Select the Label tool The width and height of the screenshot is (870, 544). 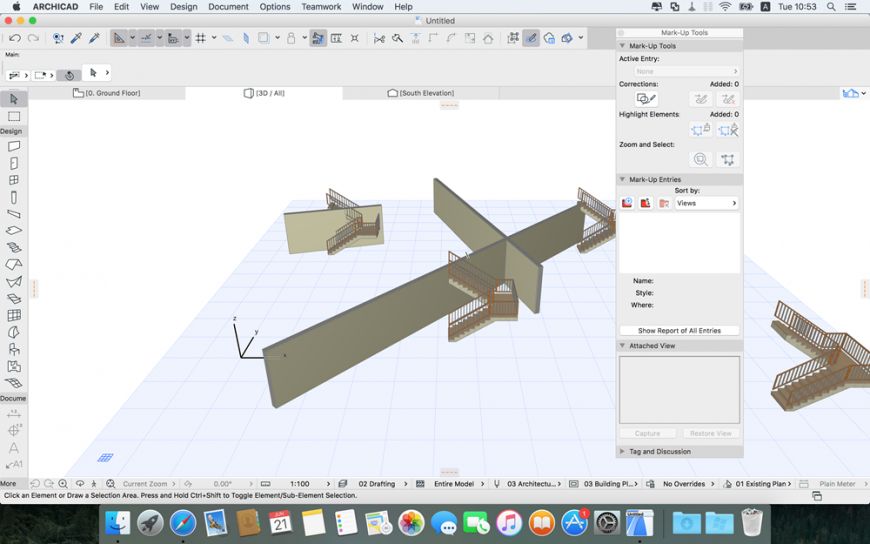coord(14,465)
